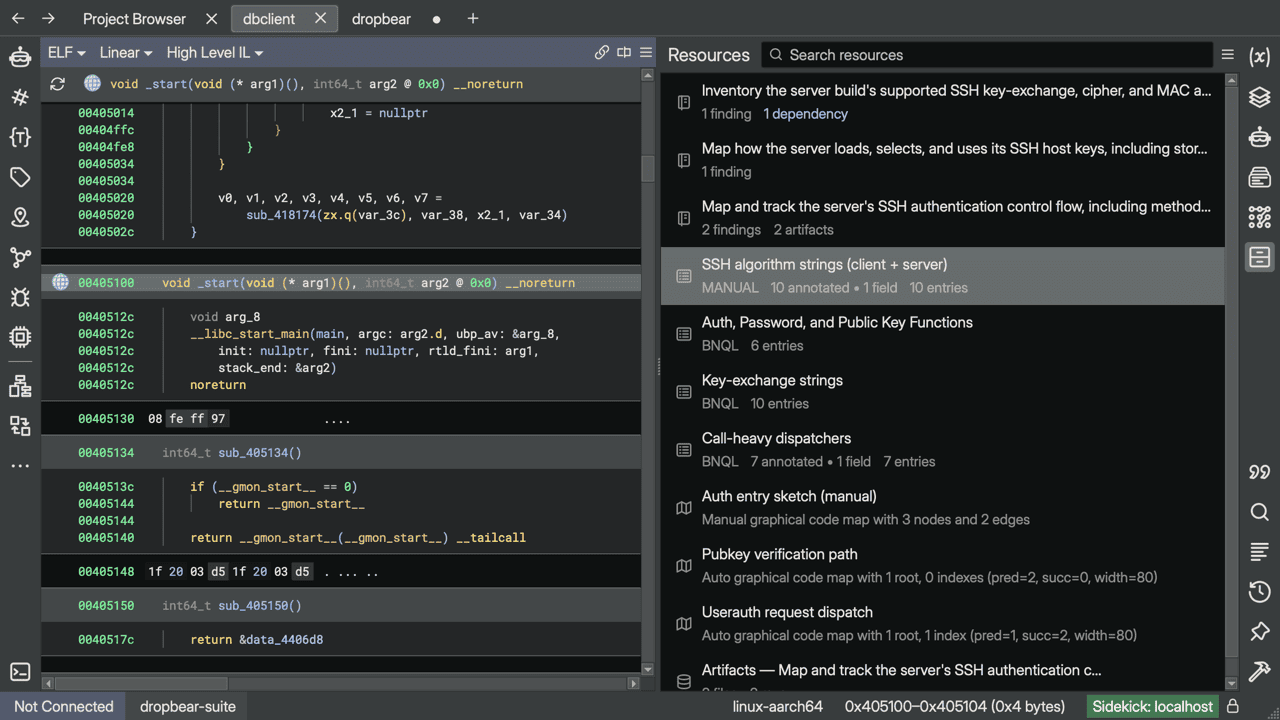
Task: Click the lock icon in status bar
Action: (x=1233, y=706)
